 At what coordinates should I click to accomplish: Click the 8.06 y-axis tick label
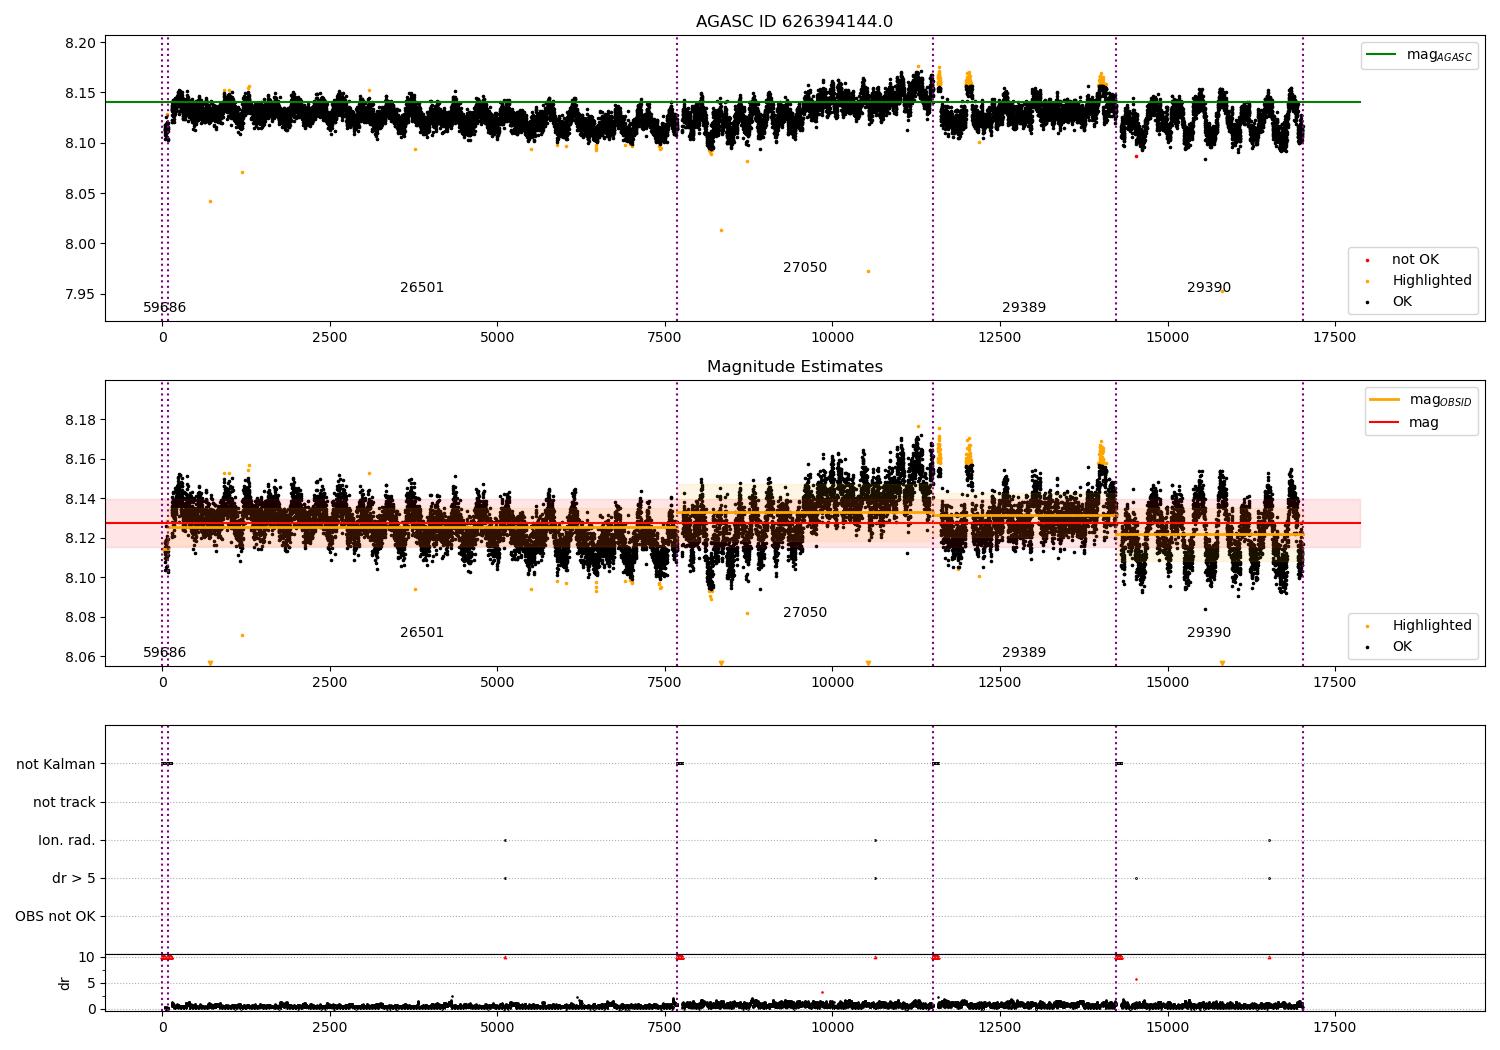pos(82,657)
